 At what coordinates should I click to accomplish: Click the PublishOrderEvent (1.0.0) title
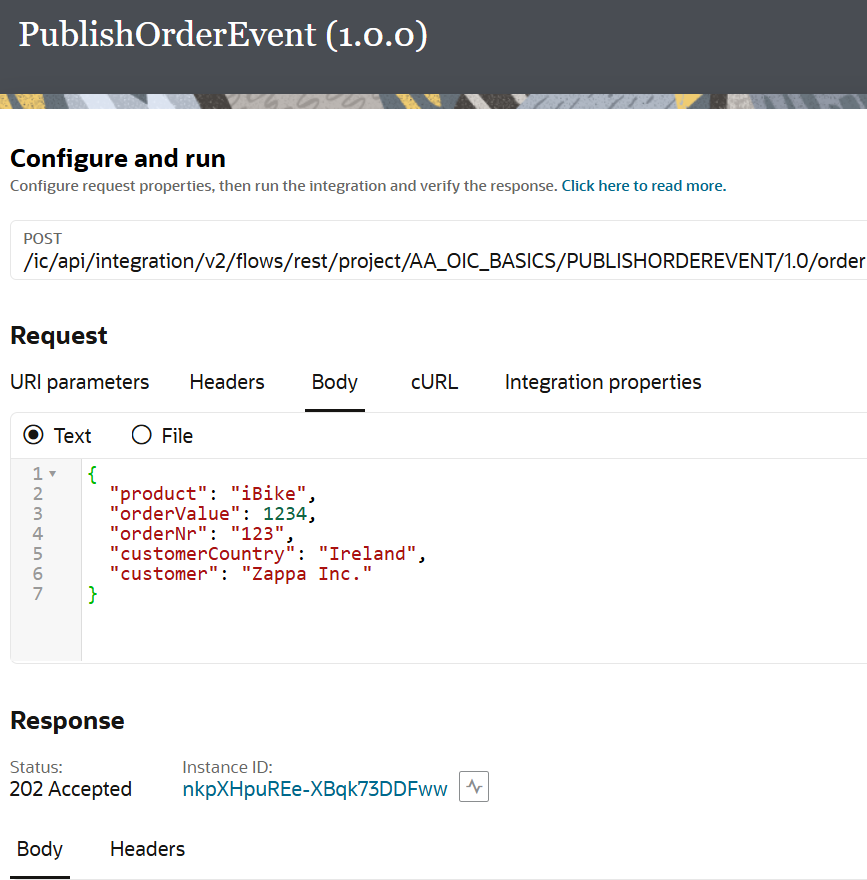(223, 35)
